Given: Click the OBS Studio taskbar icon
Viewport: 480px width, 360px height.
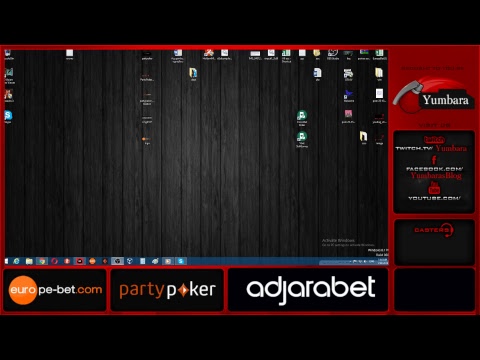Looking at the screenshot, I should [117, 261].
